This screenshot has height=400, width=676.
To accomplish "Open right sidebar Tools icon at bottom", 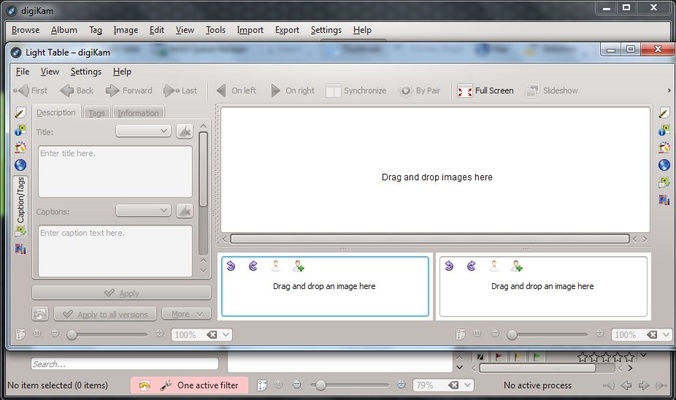I will click(664, 200).
